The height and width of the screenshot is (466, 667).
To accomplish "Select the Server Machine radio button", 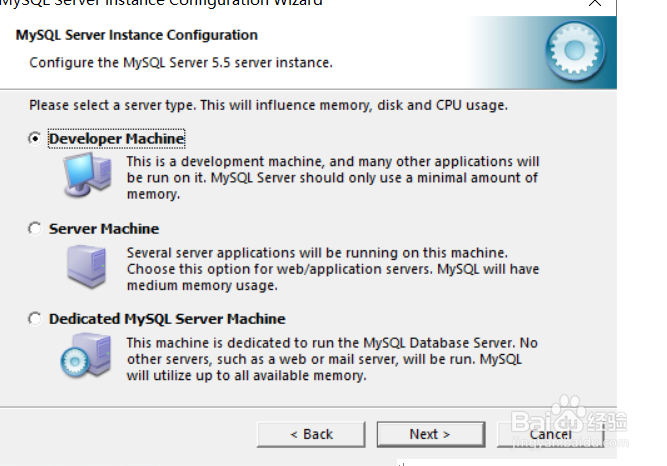I will (x=35, y=229).
